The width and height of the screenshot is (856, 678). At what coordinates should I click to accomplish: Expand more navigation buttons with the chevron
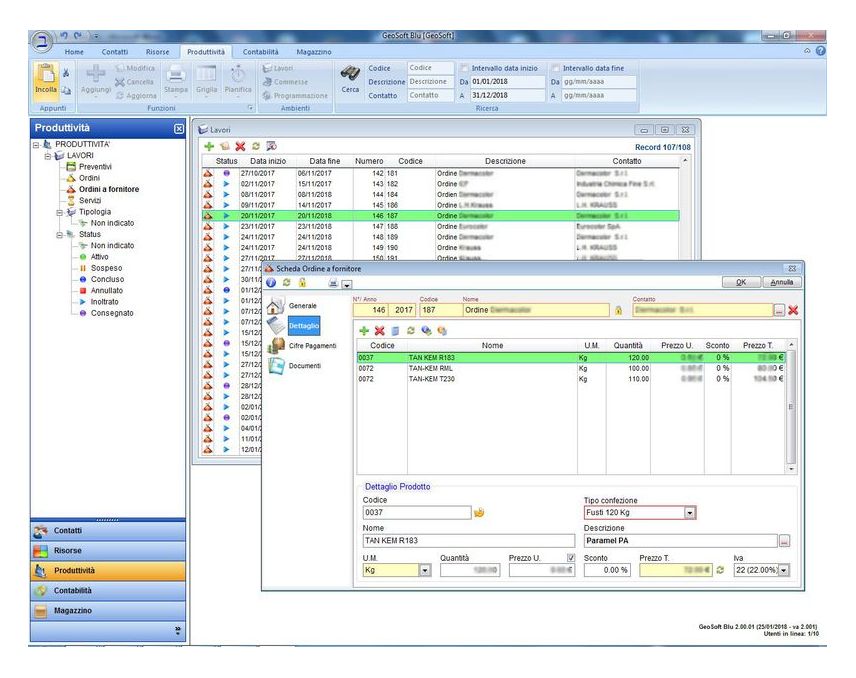(x=177, y=631)
